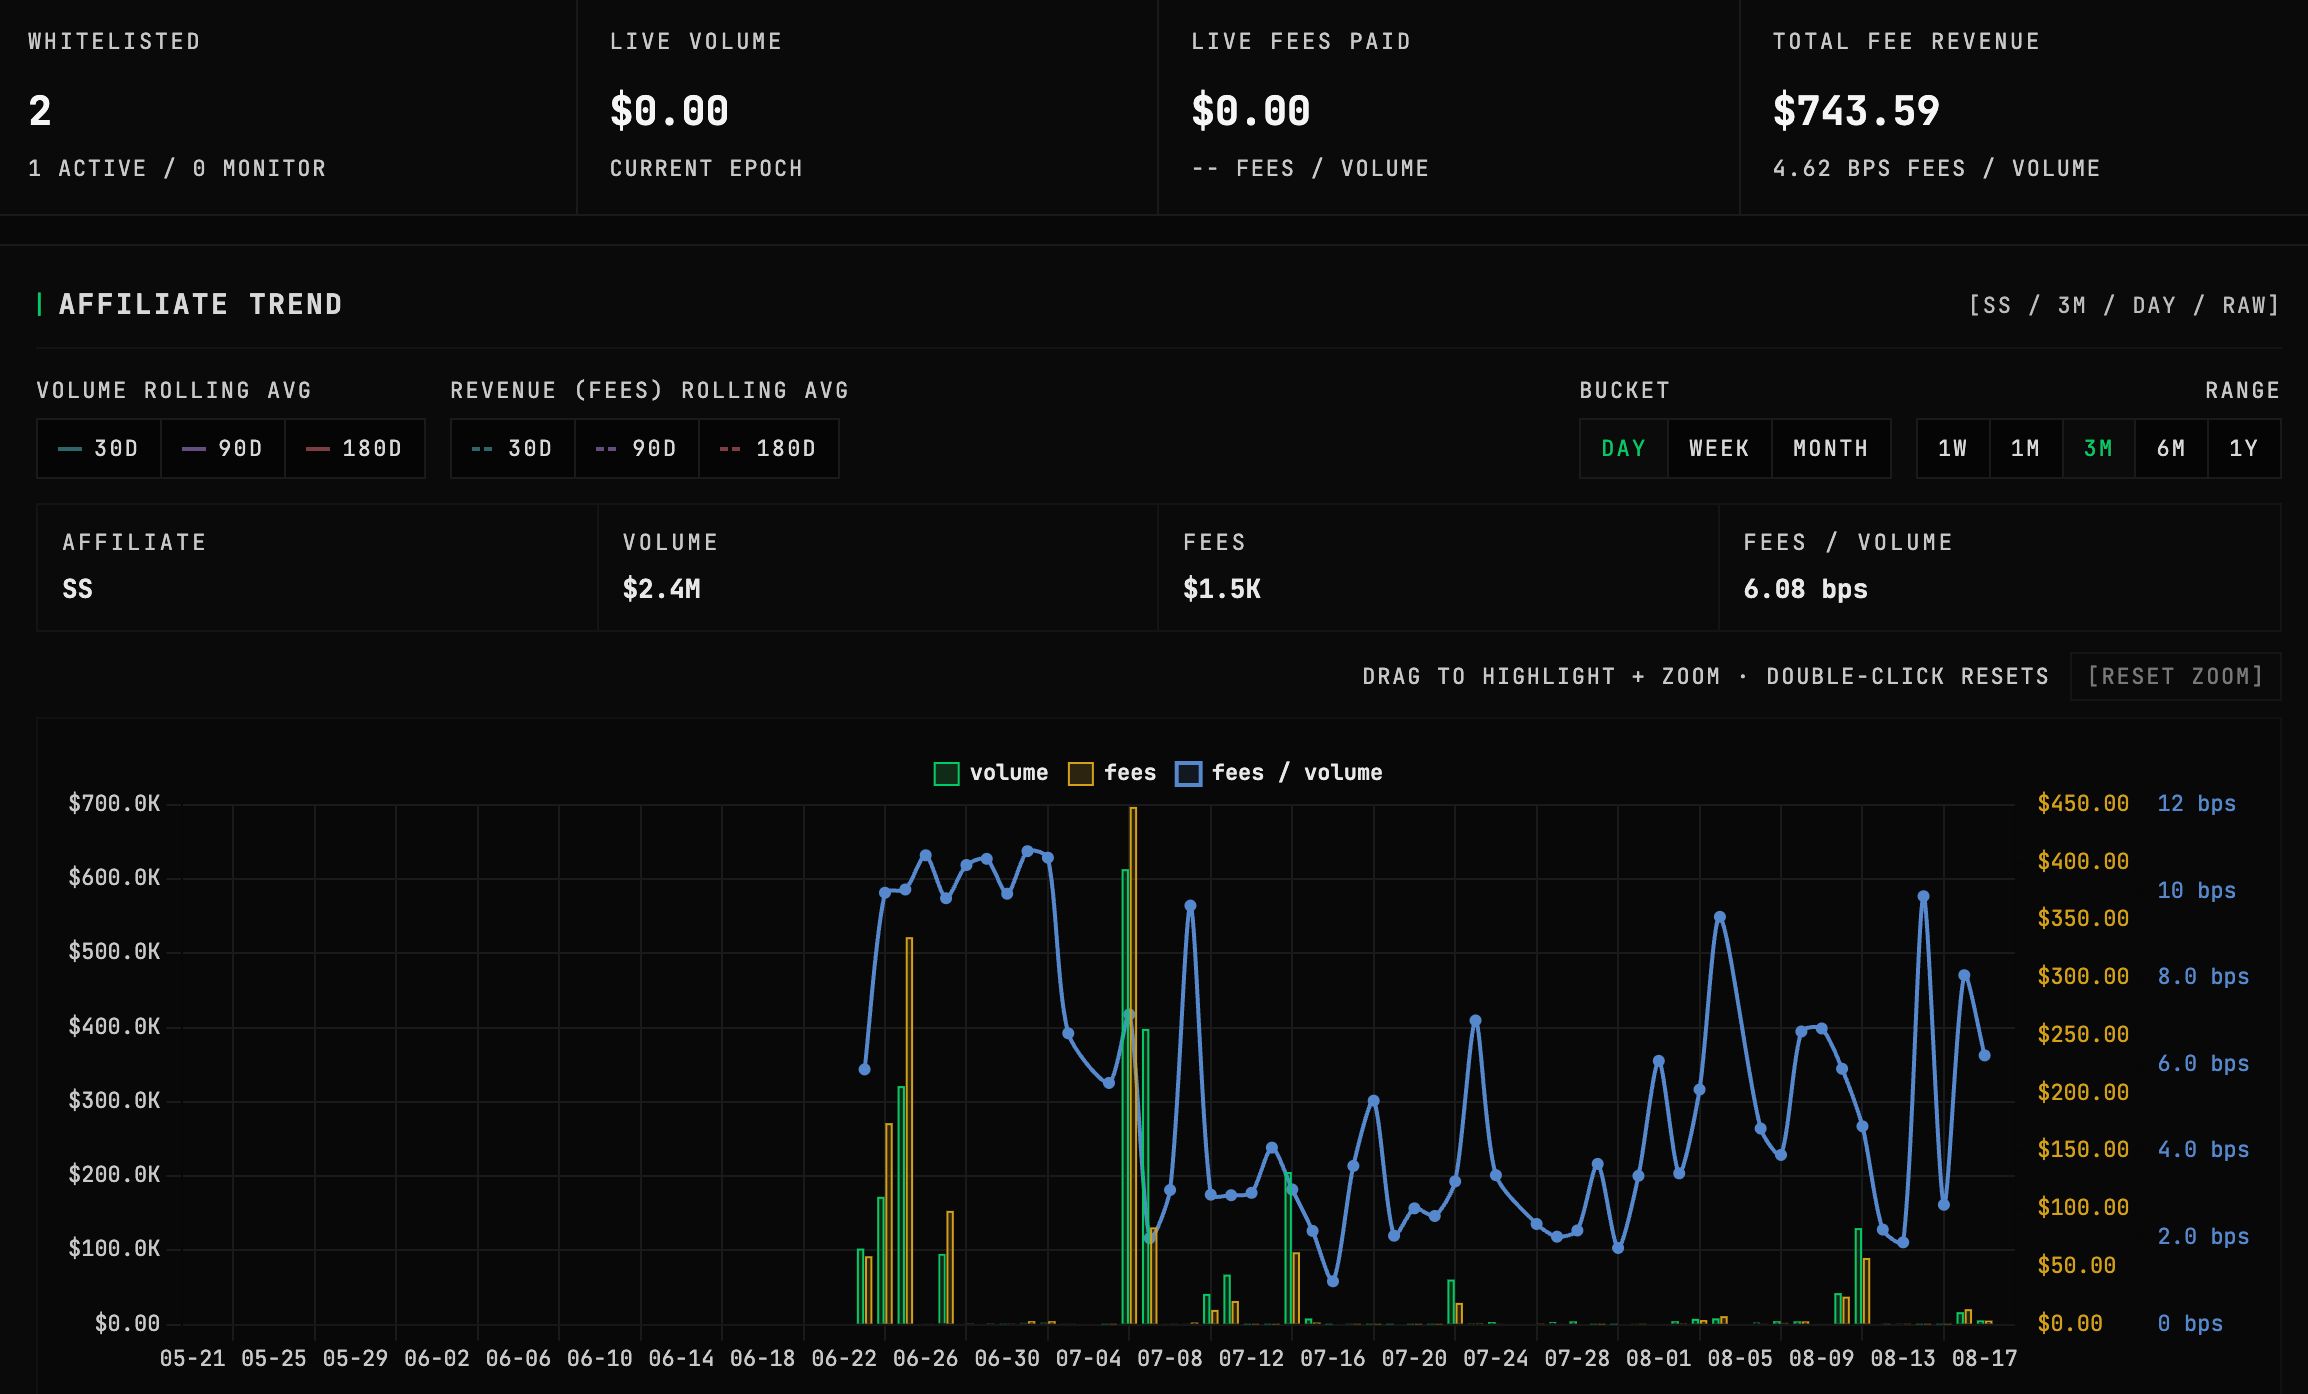Toggle the blue fees / volume legend swatch

(x=1188, y=774)
